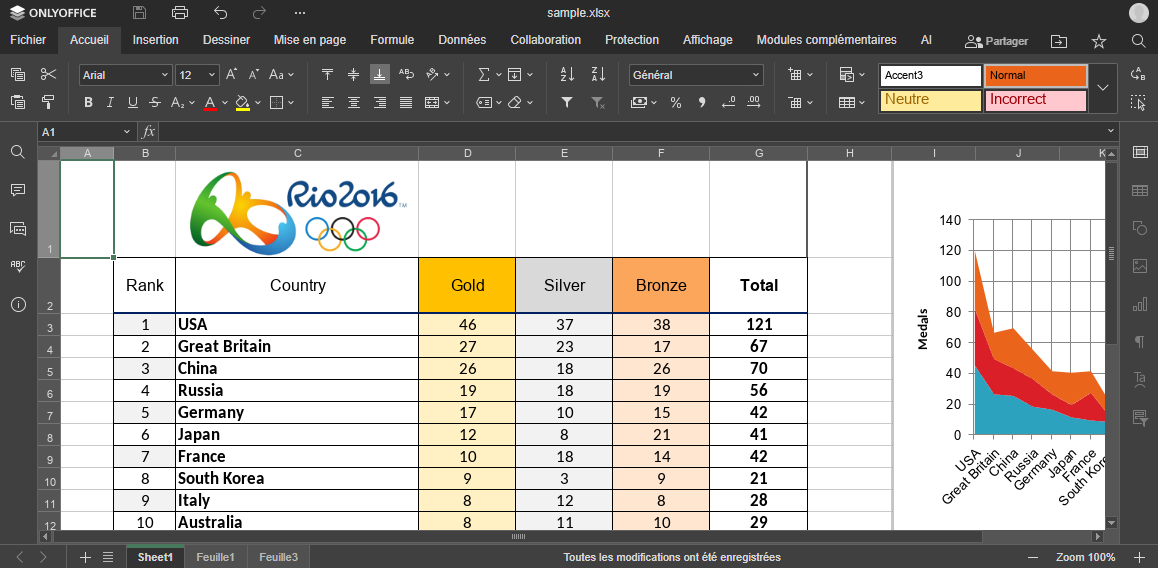The height and width of the screenshot is (568, 1158).
Task: Click the Cut scissors icon
Action: [x=48, y=75]
